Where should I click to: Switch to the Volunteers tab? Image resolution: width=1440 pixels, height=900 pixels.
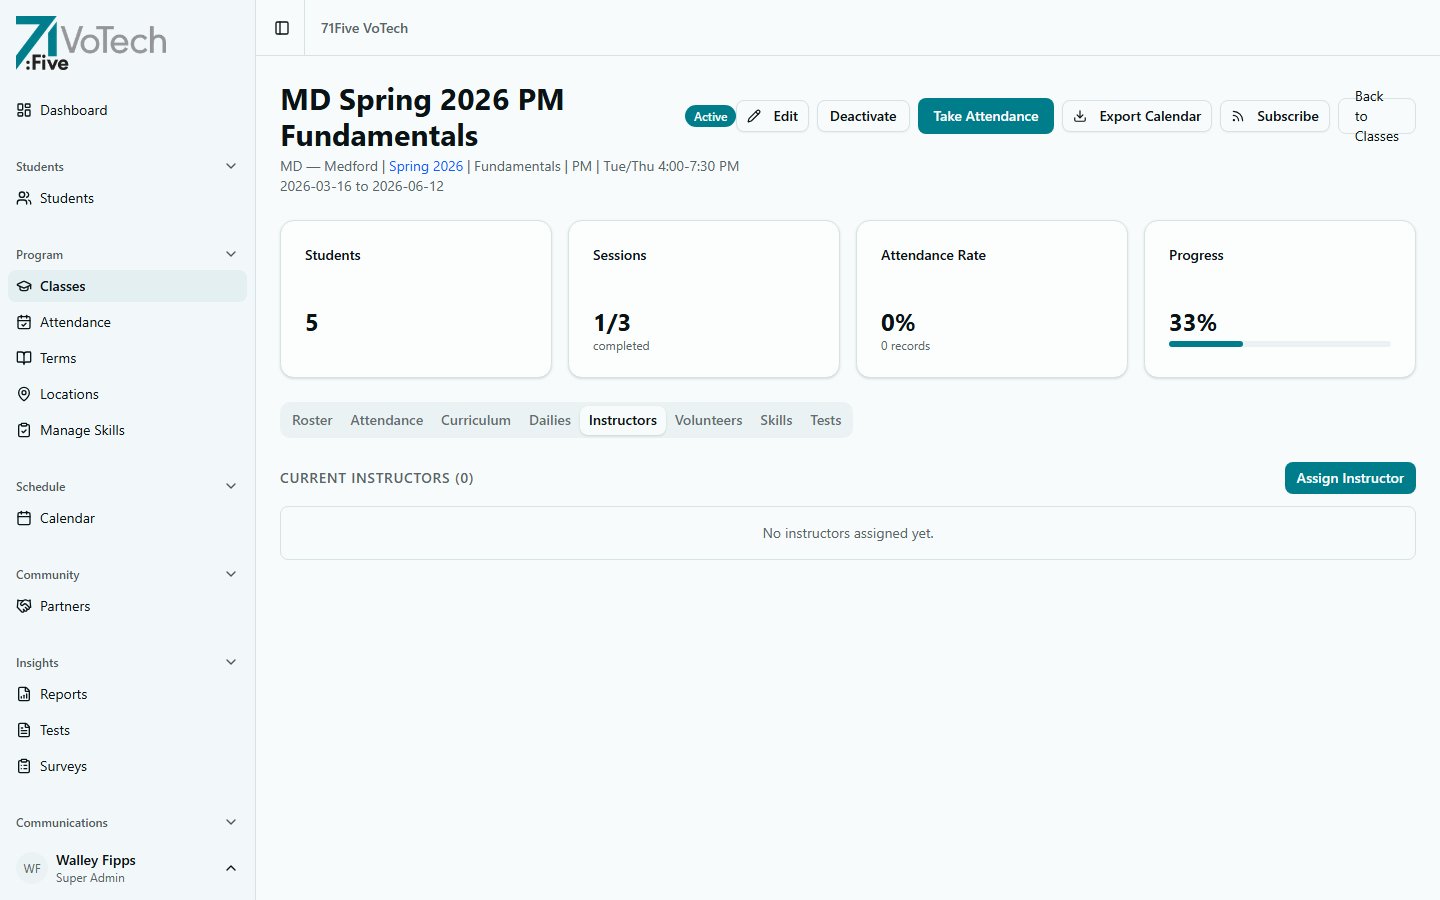(x=708, y=420)
